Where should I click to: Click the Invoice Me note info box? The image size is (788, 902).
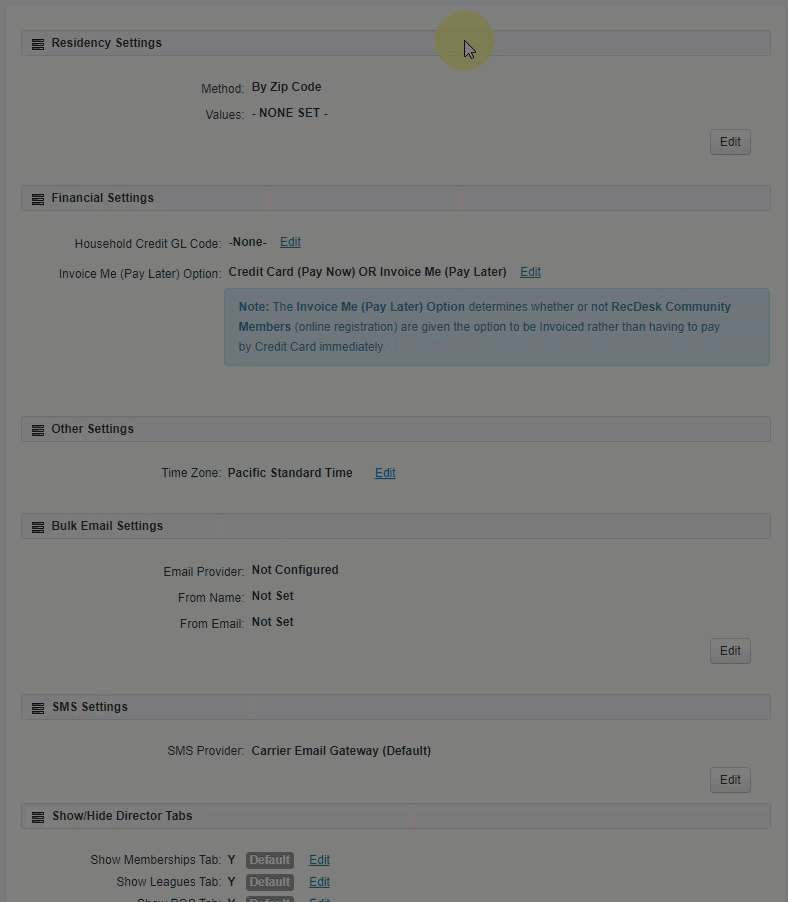(x=496, y=327)
